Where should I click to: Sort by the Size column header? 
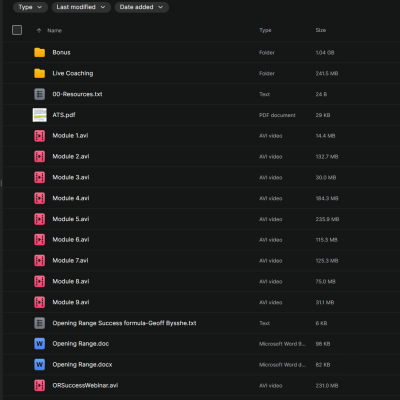(321, 30)
